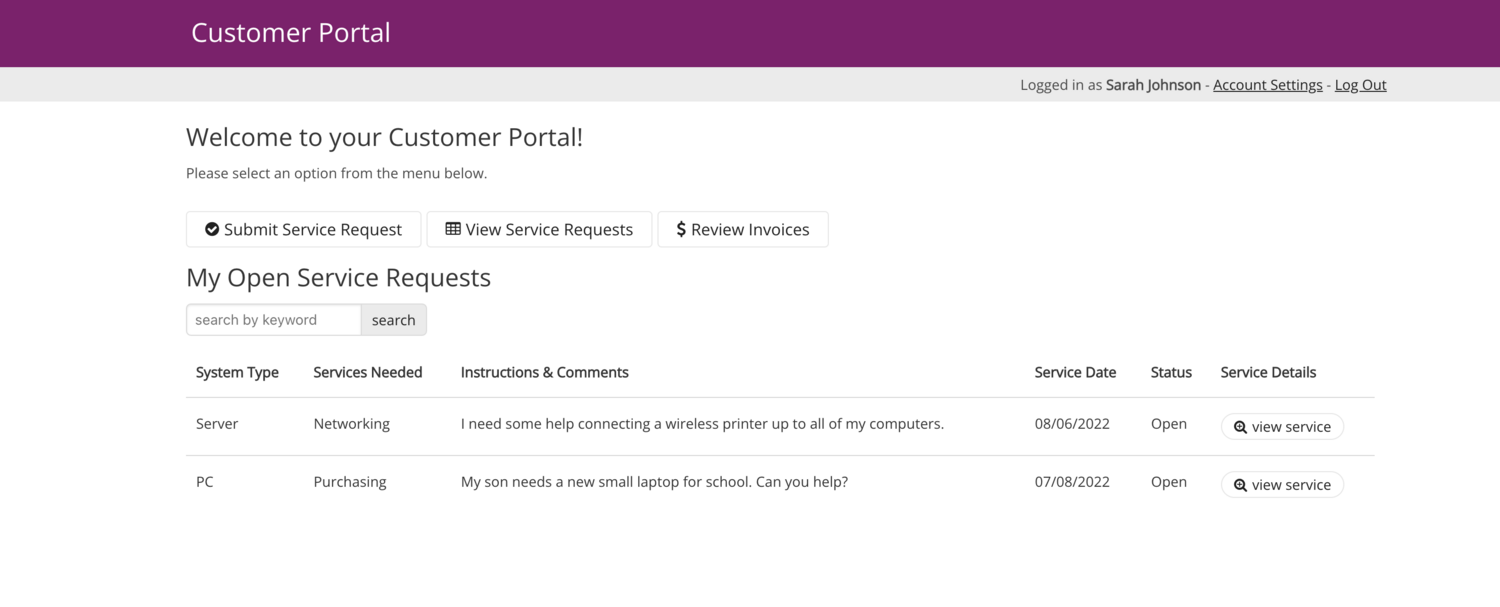The image size is (1500, 607).
Task: Open View Service Requests
Action: [x=539, y=229]
